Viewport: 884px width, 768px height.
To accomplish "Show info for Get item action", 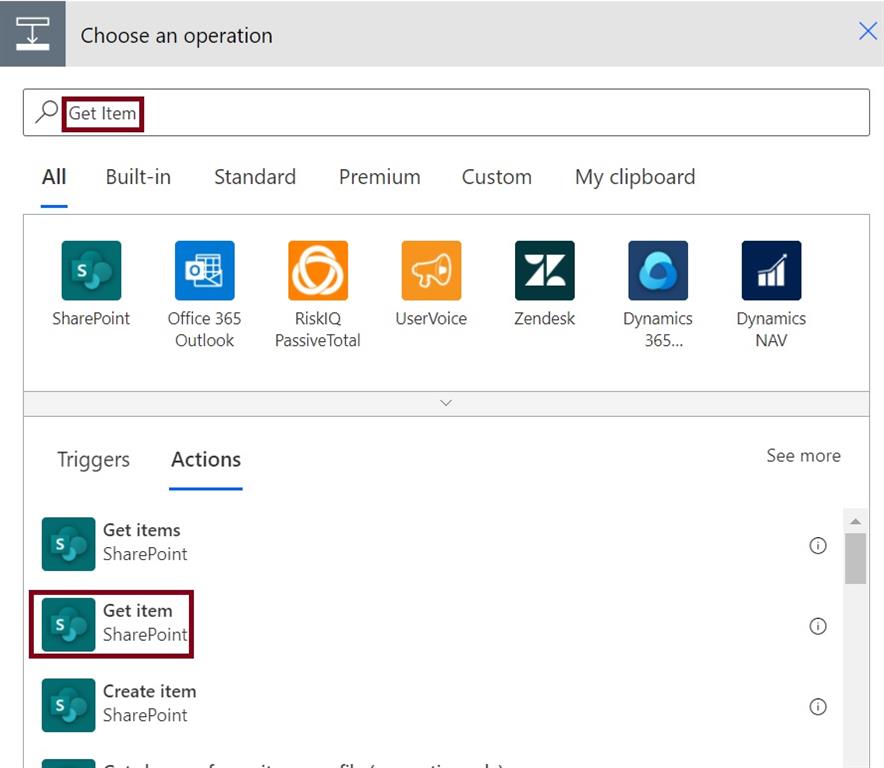I will tap(818, 626).
